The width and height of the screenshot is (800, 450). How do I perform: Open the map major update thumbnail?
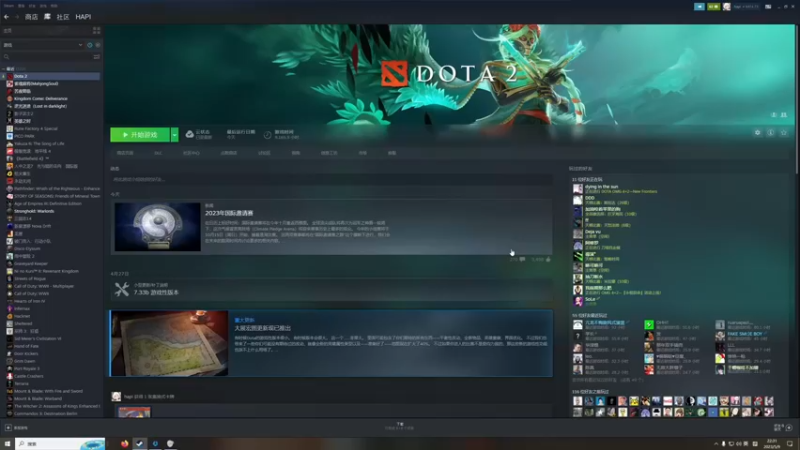click(x=170, y=343)
